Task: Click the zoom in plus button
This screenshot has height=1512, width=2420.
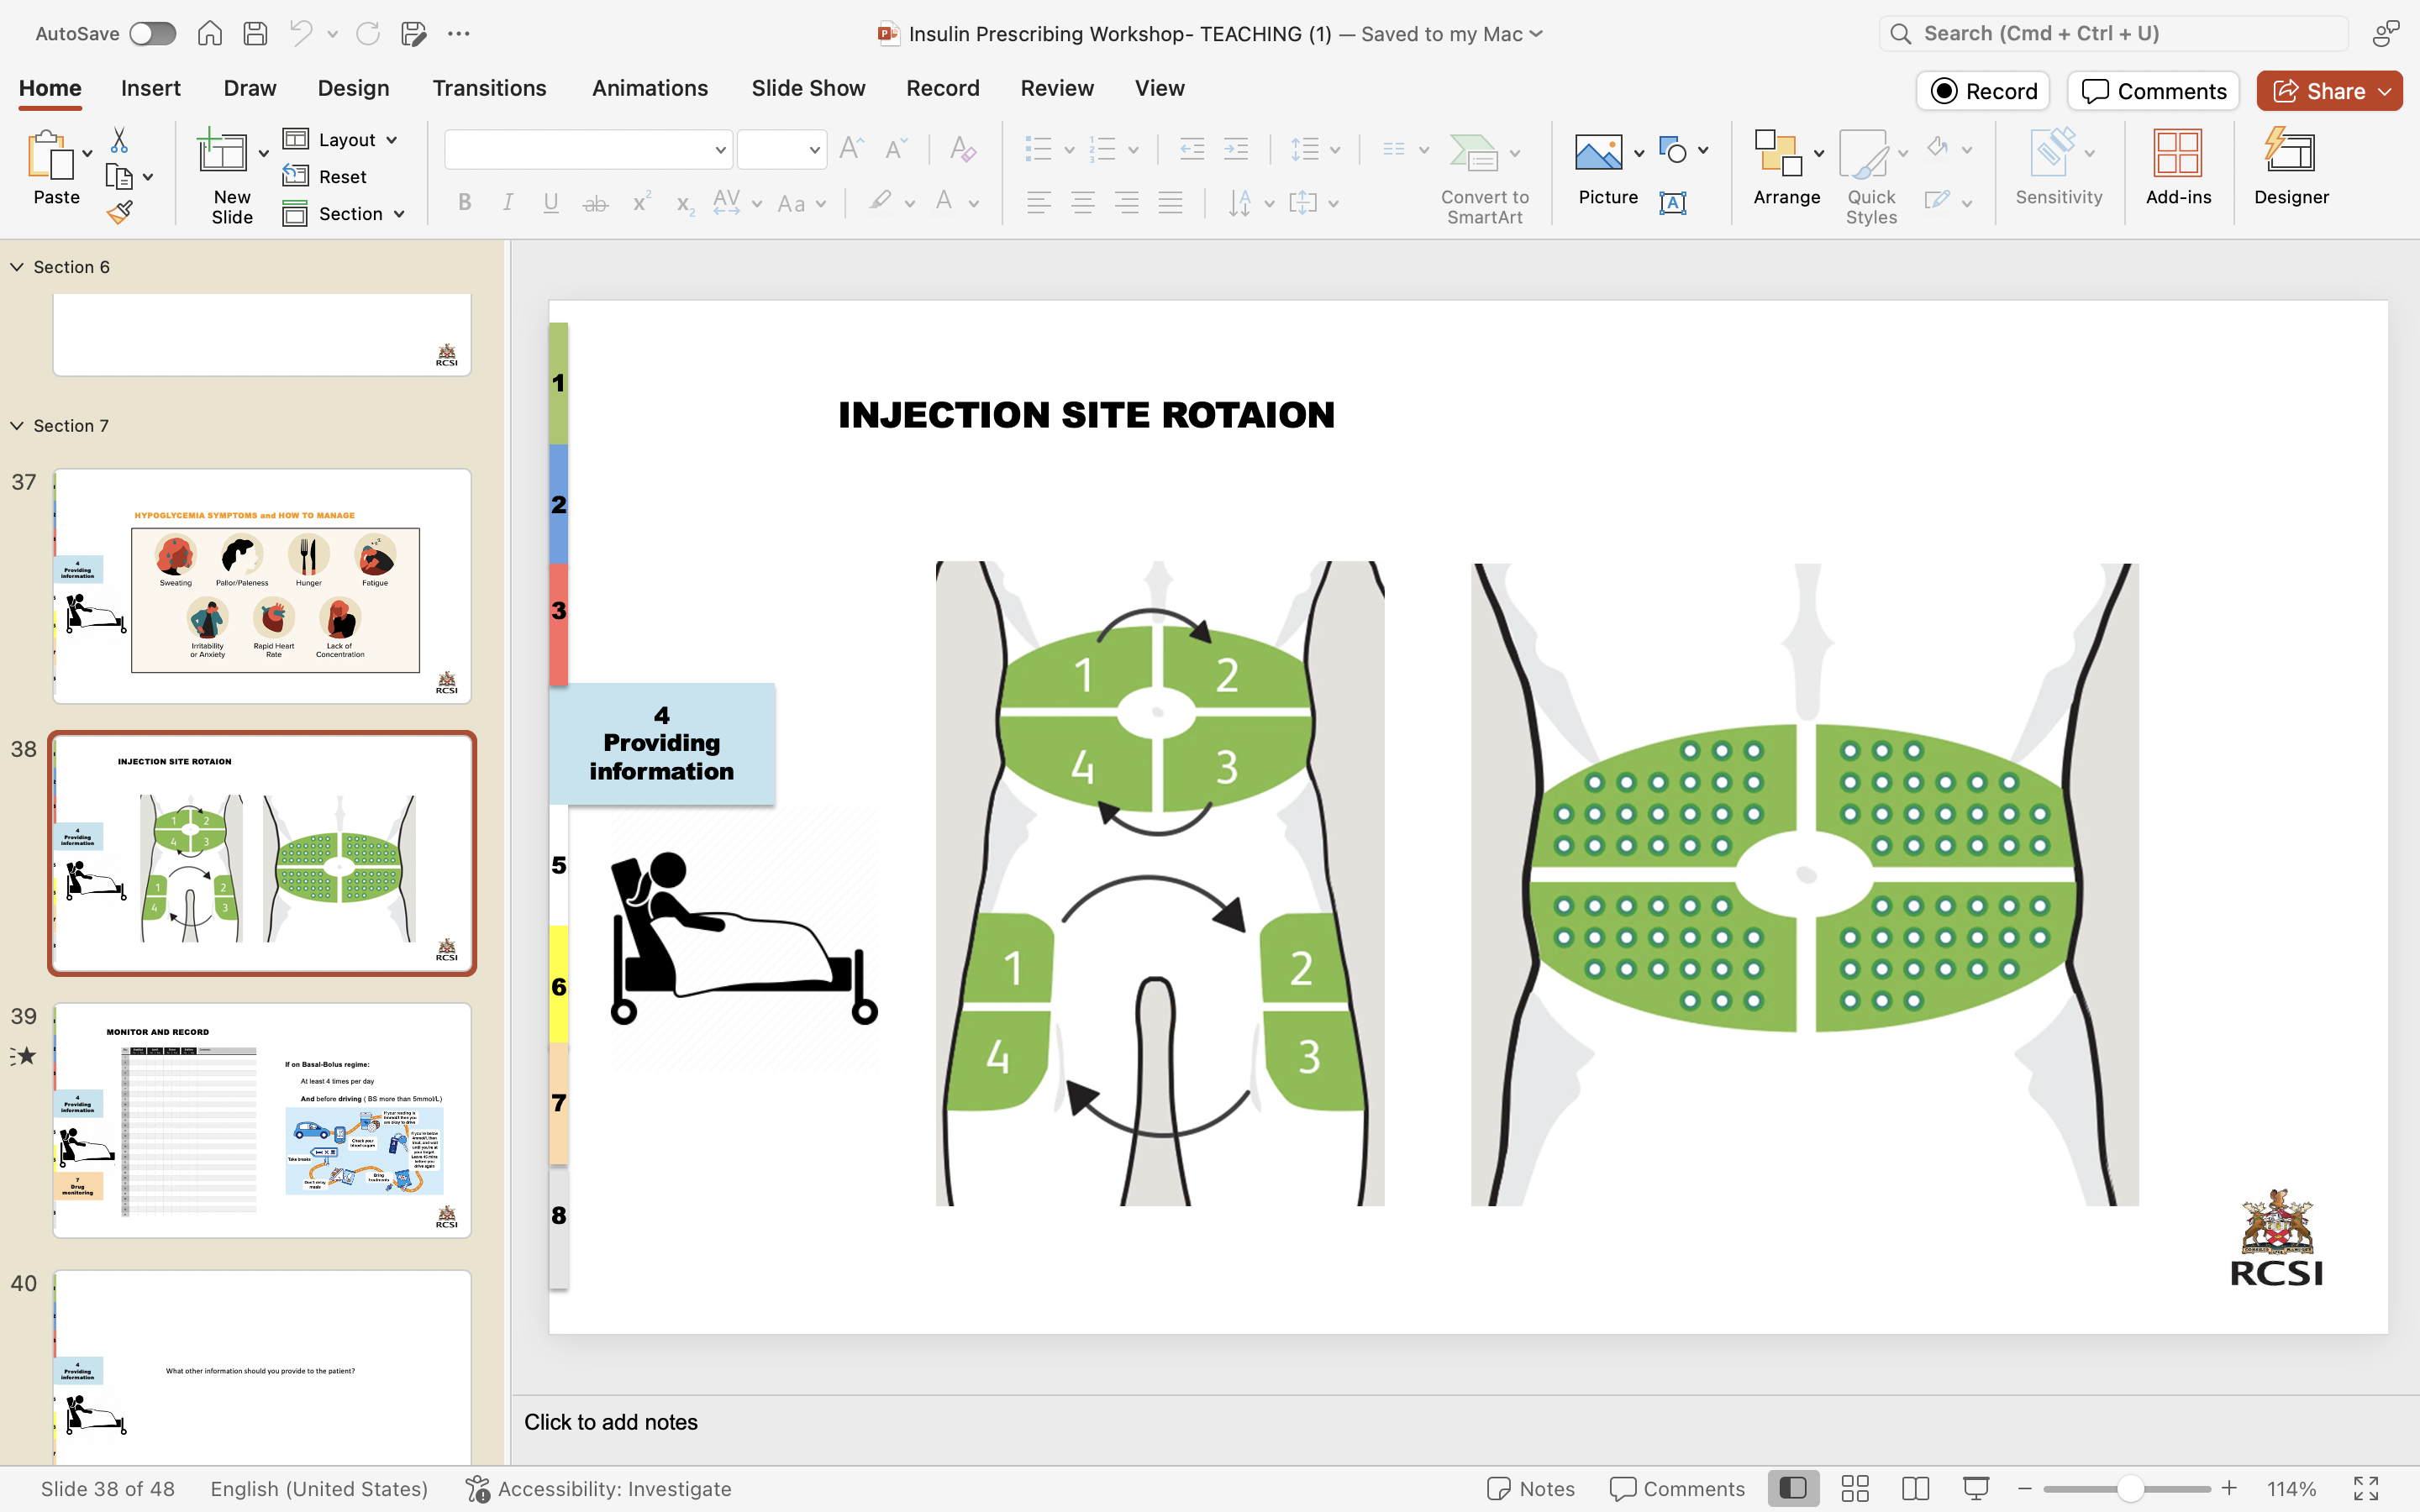Action: click(x=2229, y=1489)
